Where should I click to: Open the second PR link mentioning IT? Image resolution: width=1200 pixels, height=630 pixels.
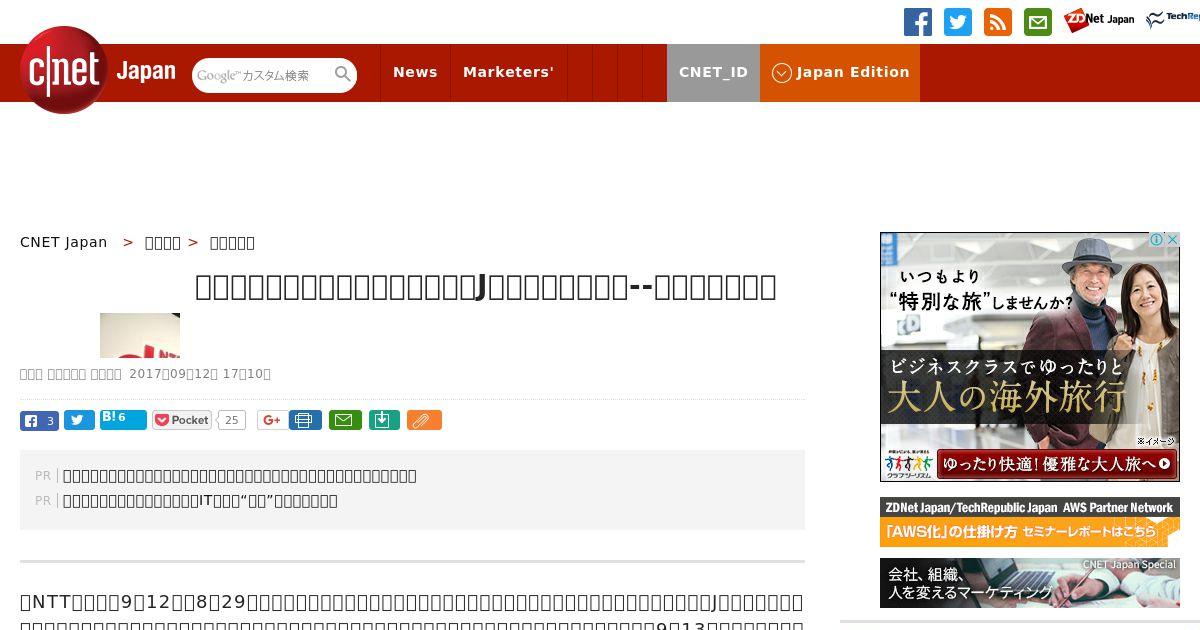[200, 501]
